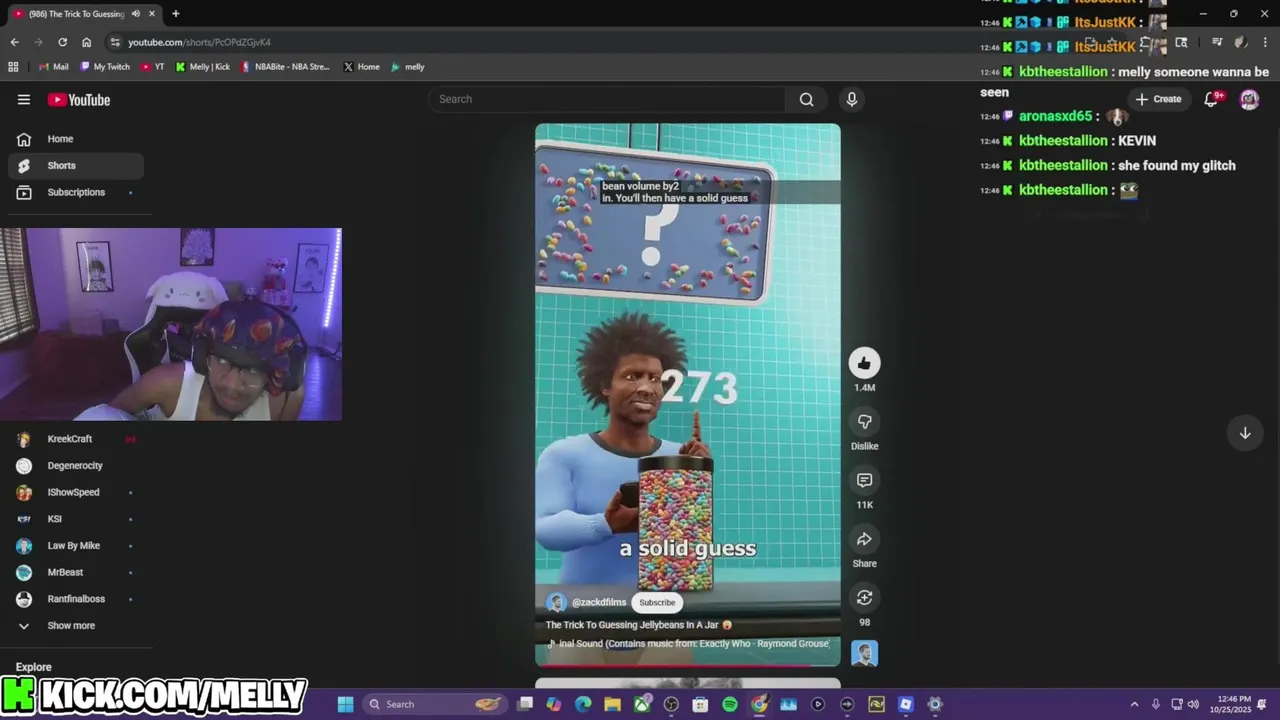Mute the tab via speaker icon

(x=135, y=14)
